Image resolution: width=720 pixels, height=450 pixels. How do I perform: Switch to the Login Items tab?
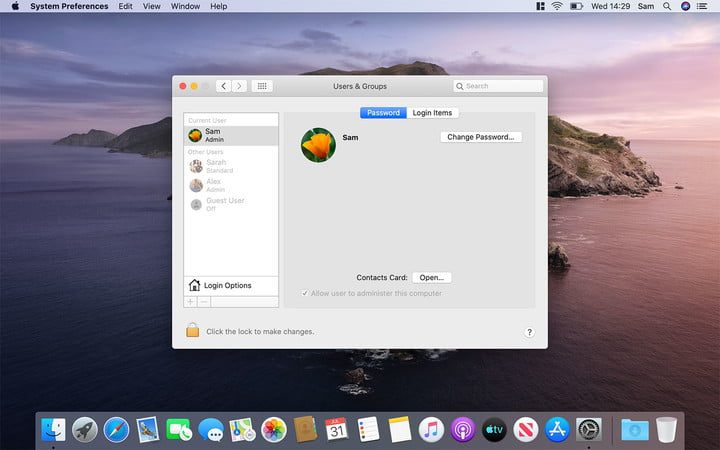tap(433, 113)
